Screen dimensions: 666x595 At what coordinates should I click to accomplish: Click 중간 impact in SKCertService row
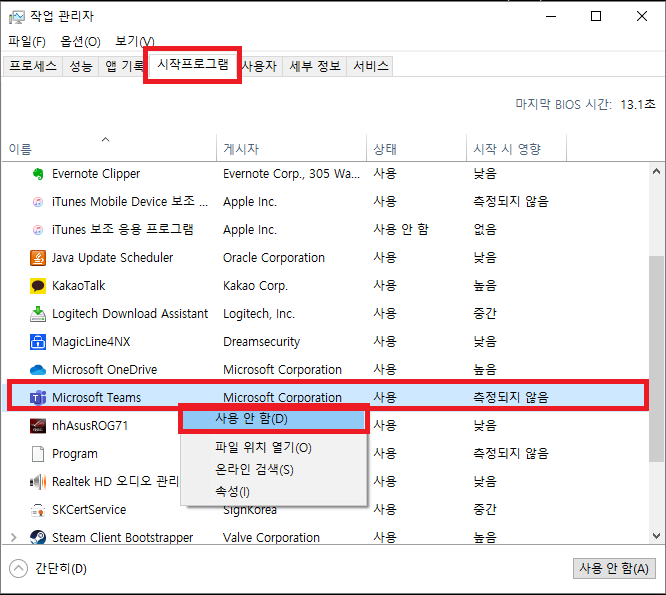[485, 510]
